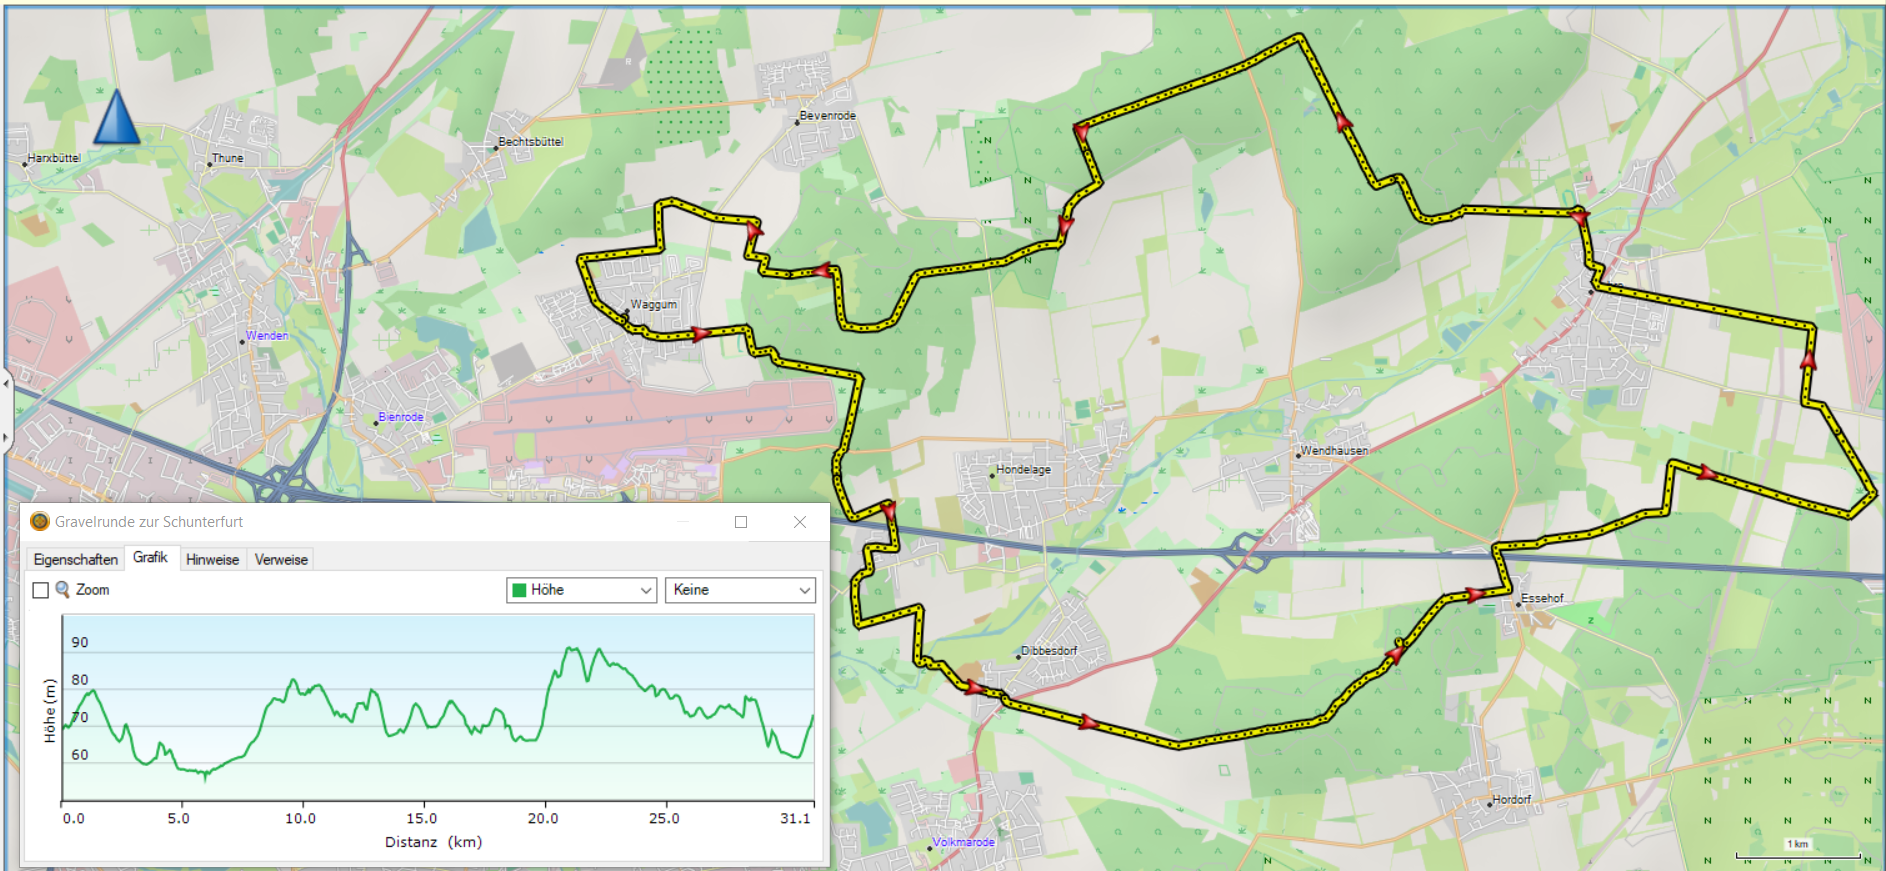Click the track icon beside the Gravelrunde title
Image resolution: width=1886 pixels, height=871 pixels.
coord(40,521)
